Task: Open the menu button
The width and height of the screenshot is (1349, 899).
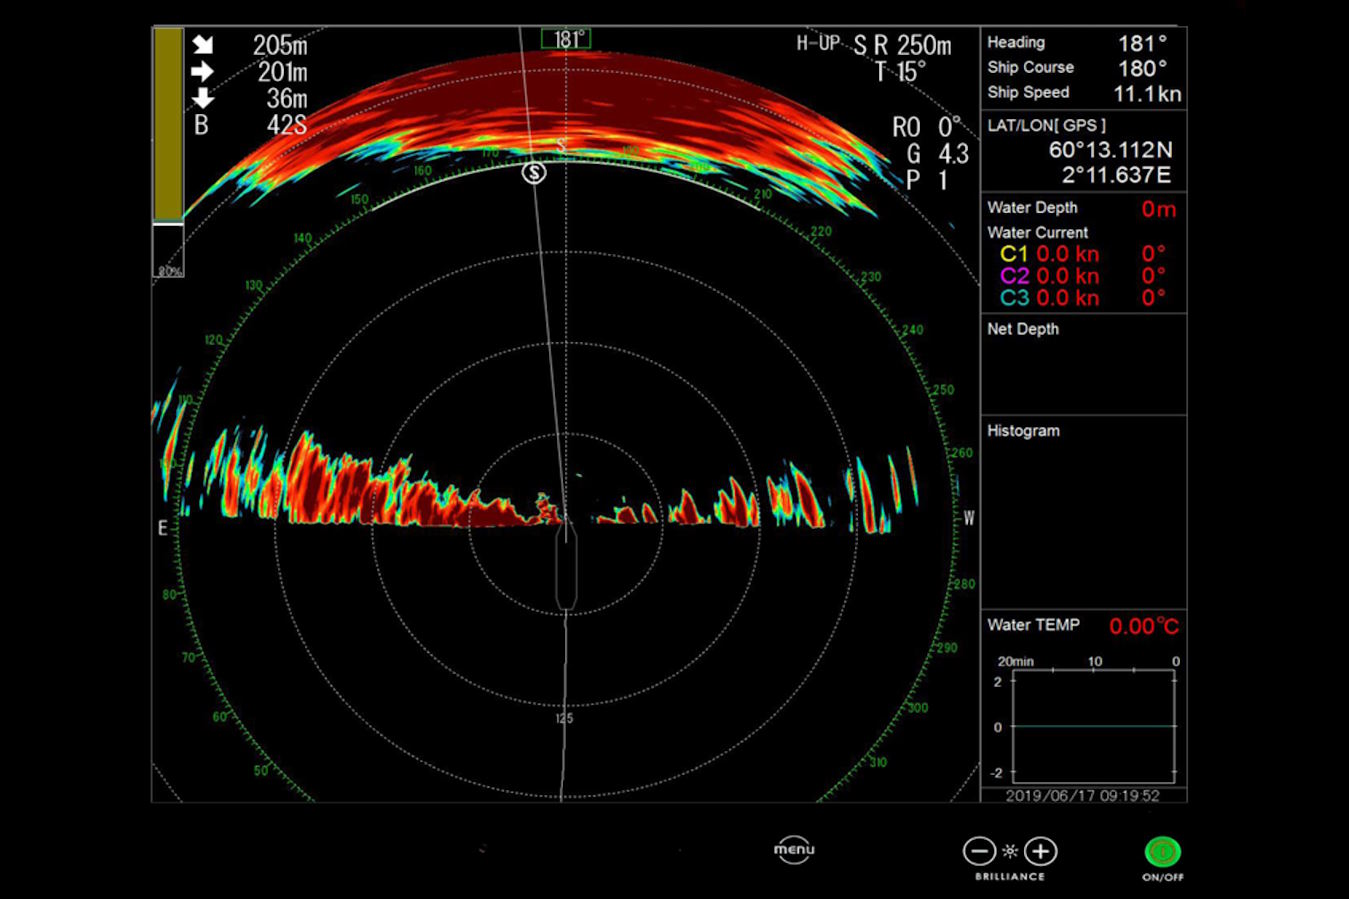Action: tap(794, 850)
